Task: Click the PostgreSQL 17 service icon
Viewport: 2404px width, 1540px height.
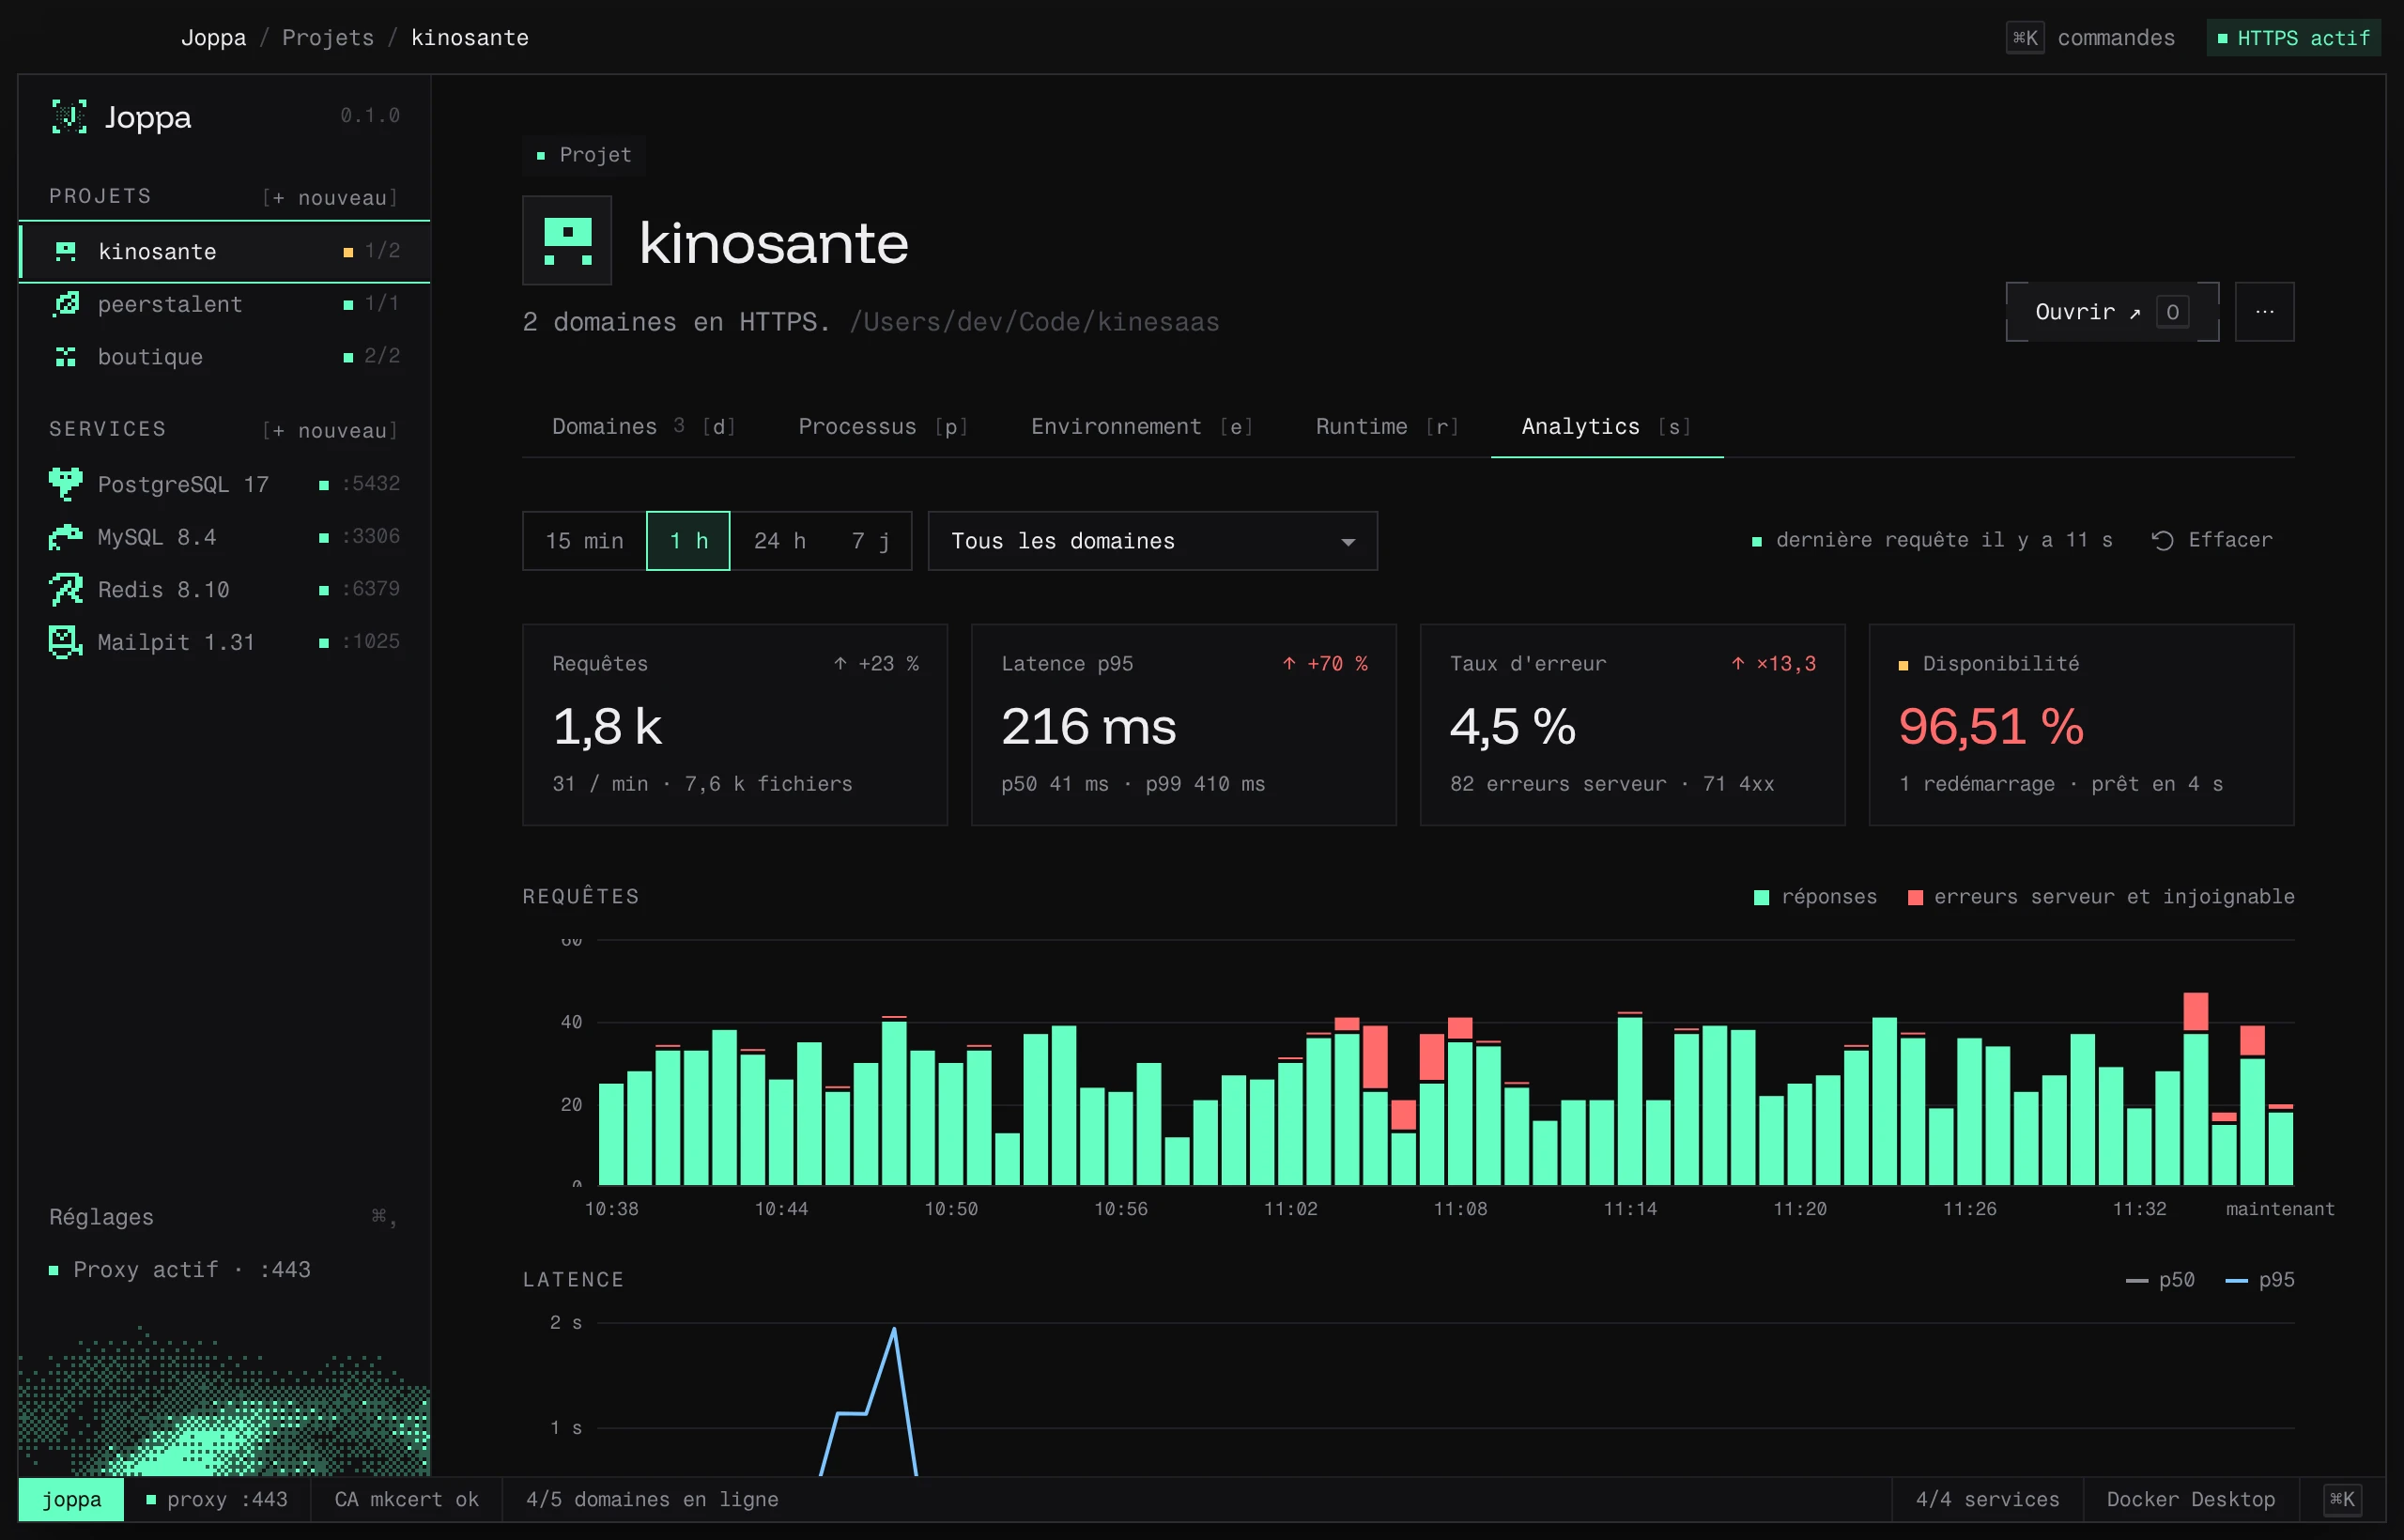Action: pyautogui.click(x=66, y=484)
